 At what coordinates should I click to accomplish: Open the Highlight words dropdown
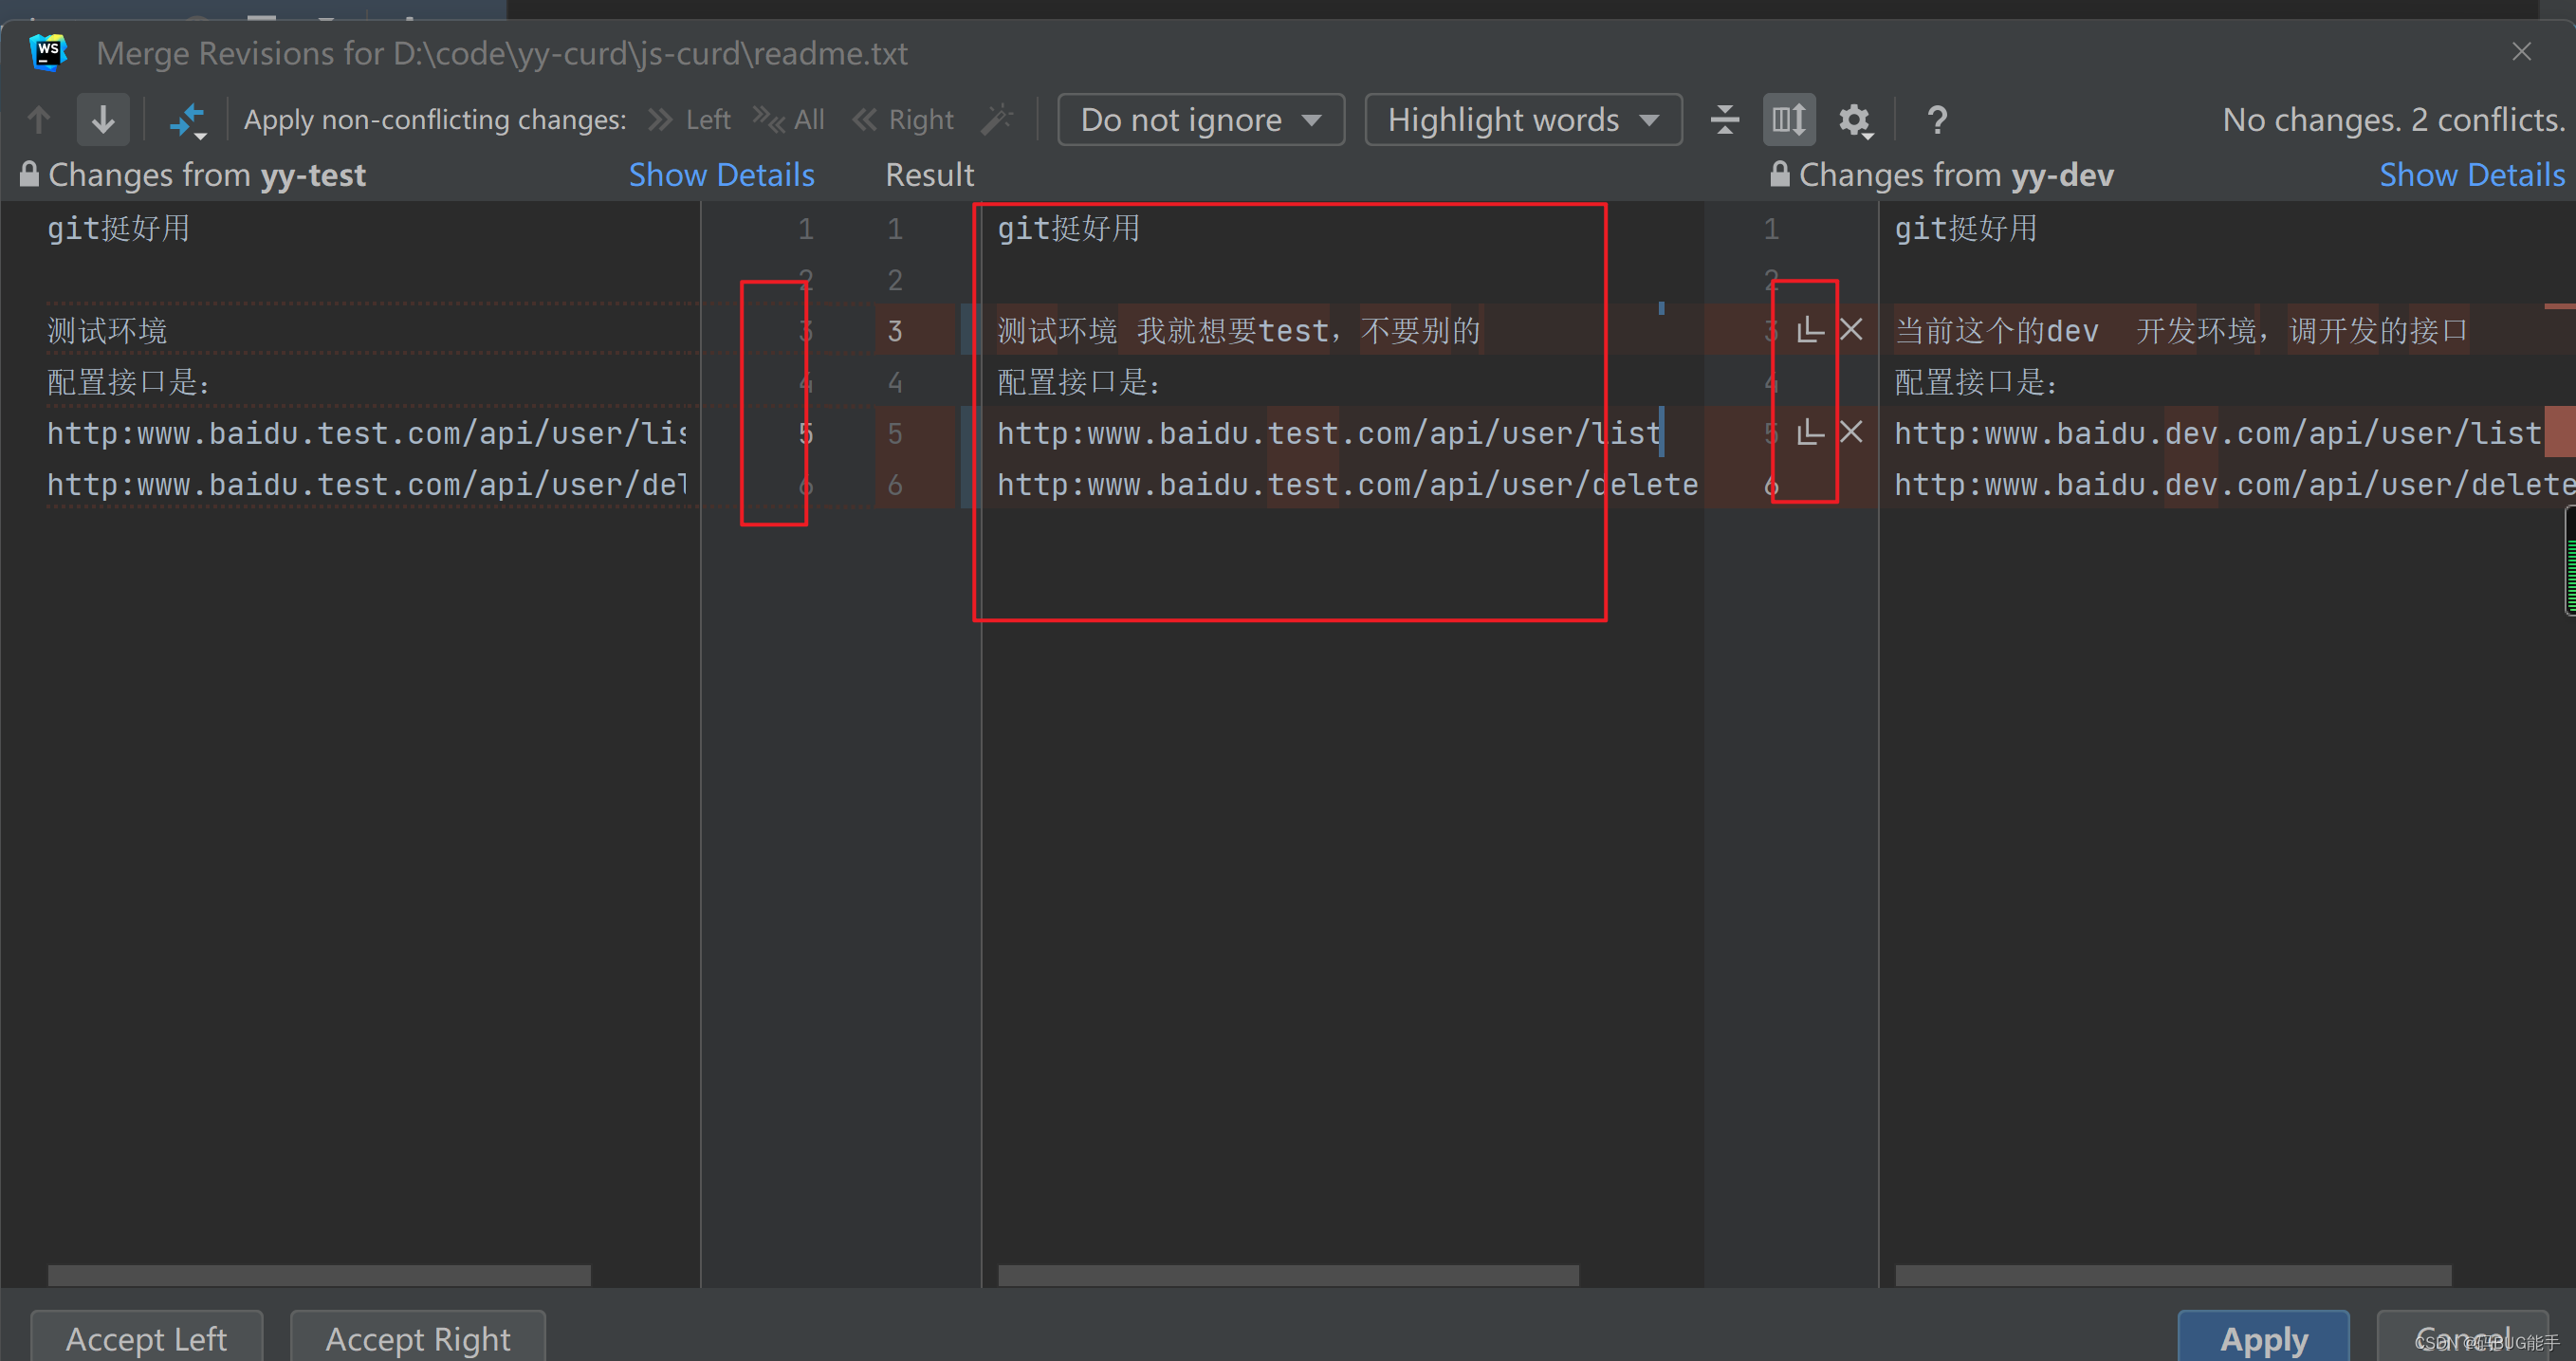(x=1521, y=119)
